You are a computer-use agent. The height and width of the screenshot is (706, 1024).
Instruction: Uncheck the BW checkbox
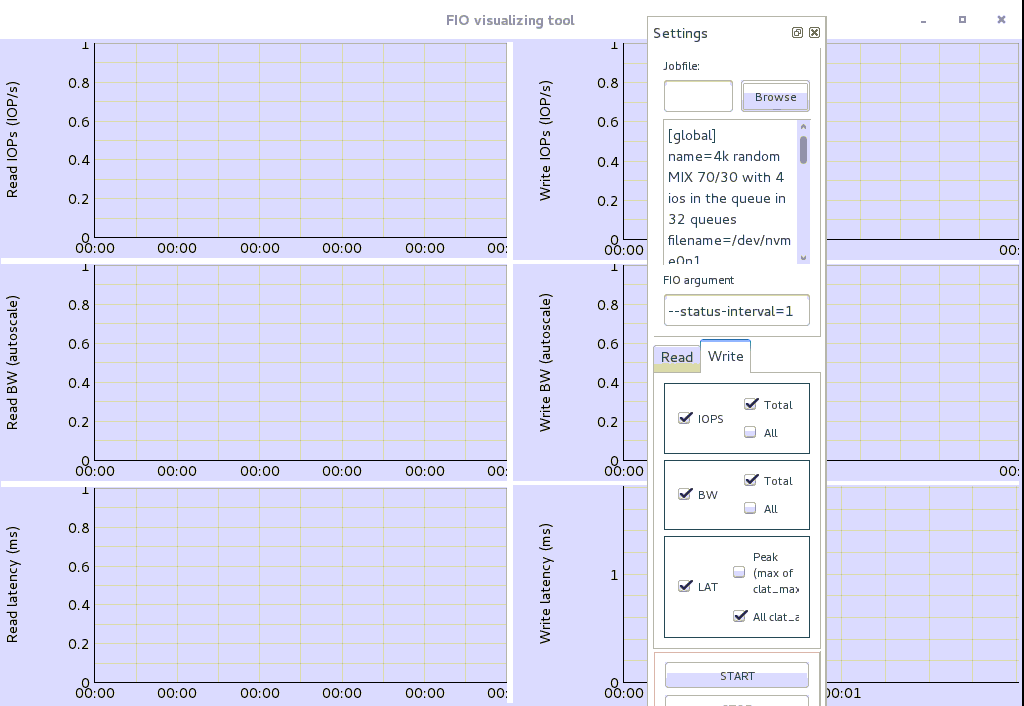coord(686,494)
